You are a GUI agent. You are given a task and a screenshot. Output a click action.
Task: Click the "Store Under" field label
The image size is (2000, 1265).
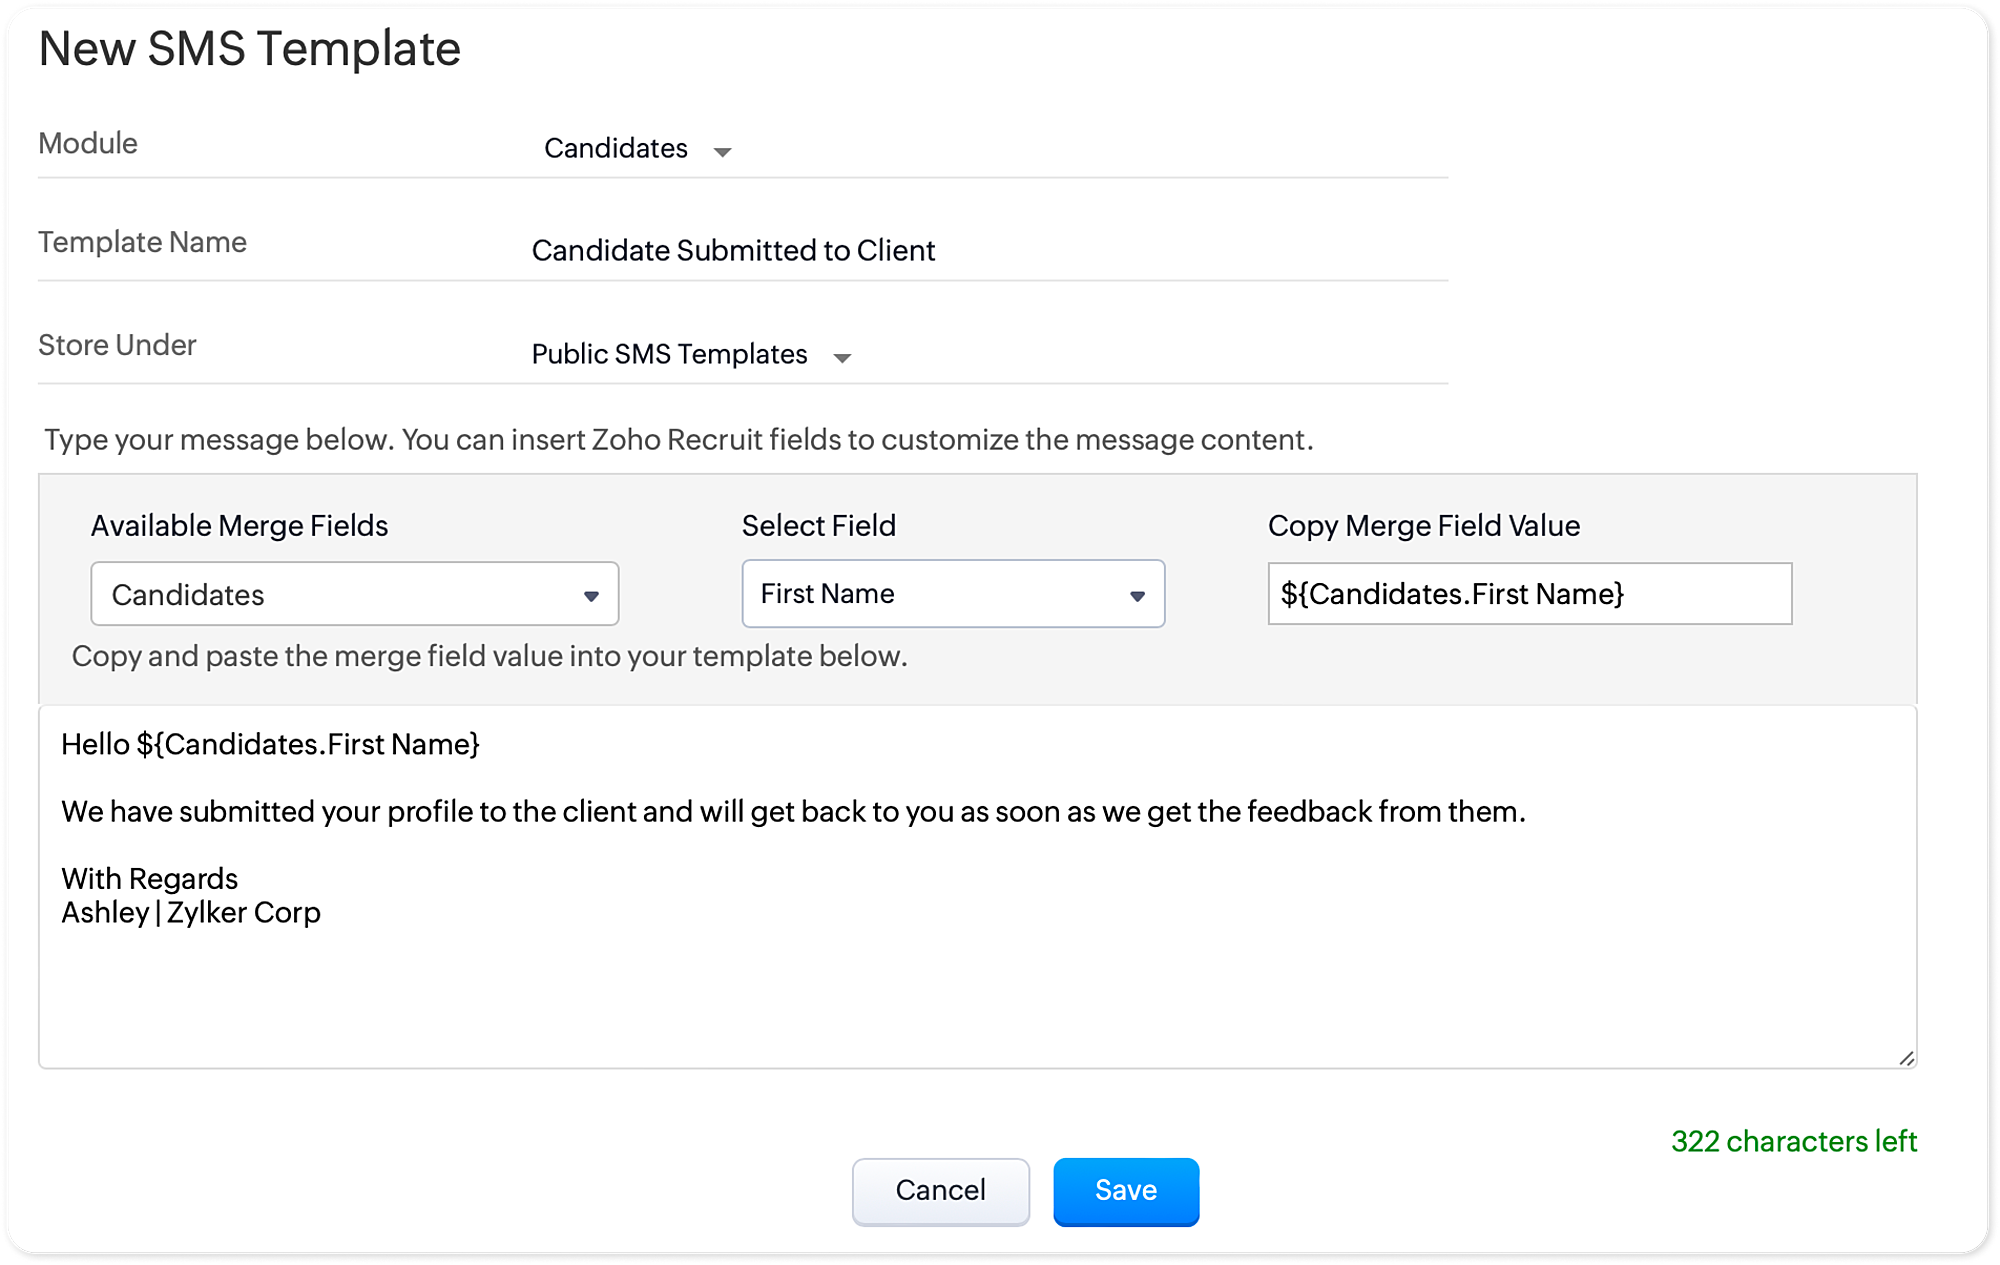117,345
